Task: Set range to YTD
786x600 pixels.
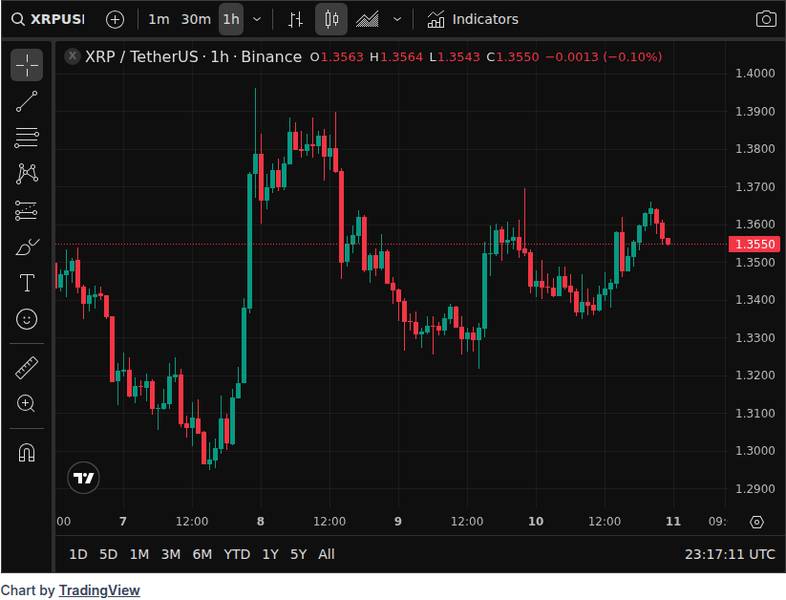Action: pyautogui.click(x=237, y=554)
